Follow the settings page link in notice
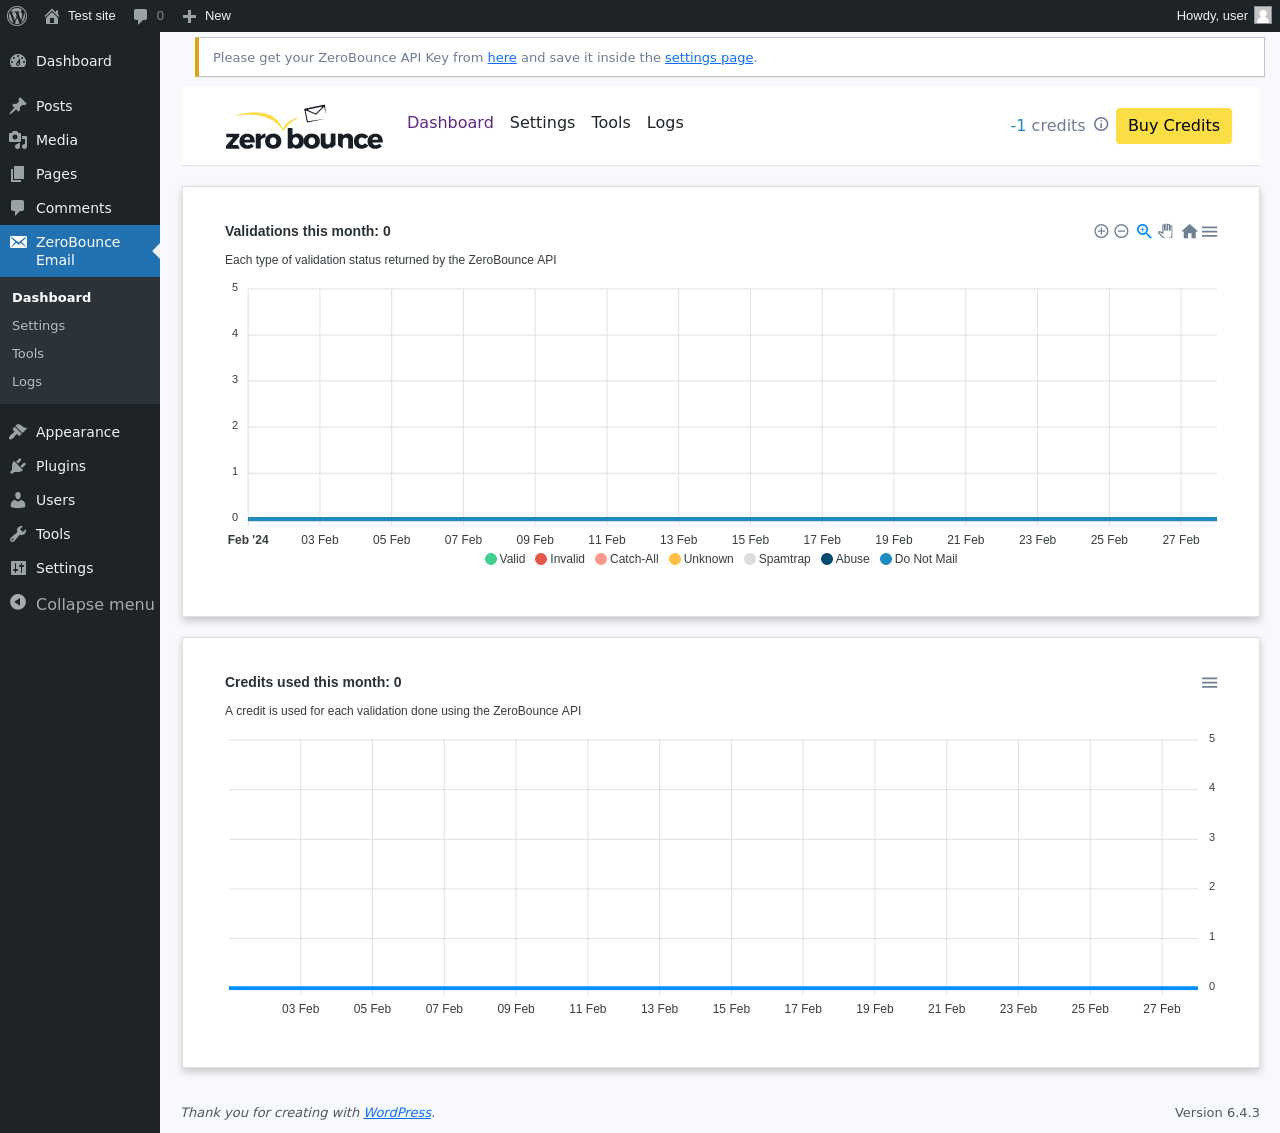 click(x=708, y=58)
